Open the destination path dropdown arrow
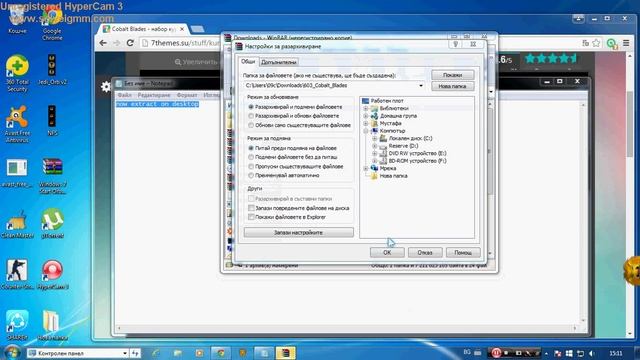Image resolution: width=640 pixels, height=360 pixels. coord(421,86)
